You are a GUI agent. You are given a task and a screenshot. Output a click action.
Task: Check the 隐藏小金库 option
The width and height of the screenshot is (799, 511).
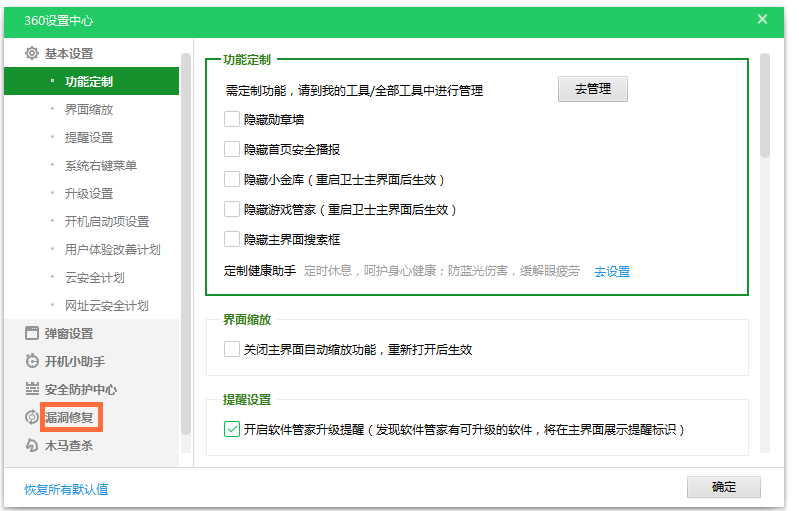232,179
